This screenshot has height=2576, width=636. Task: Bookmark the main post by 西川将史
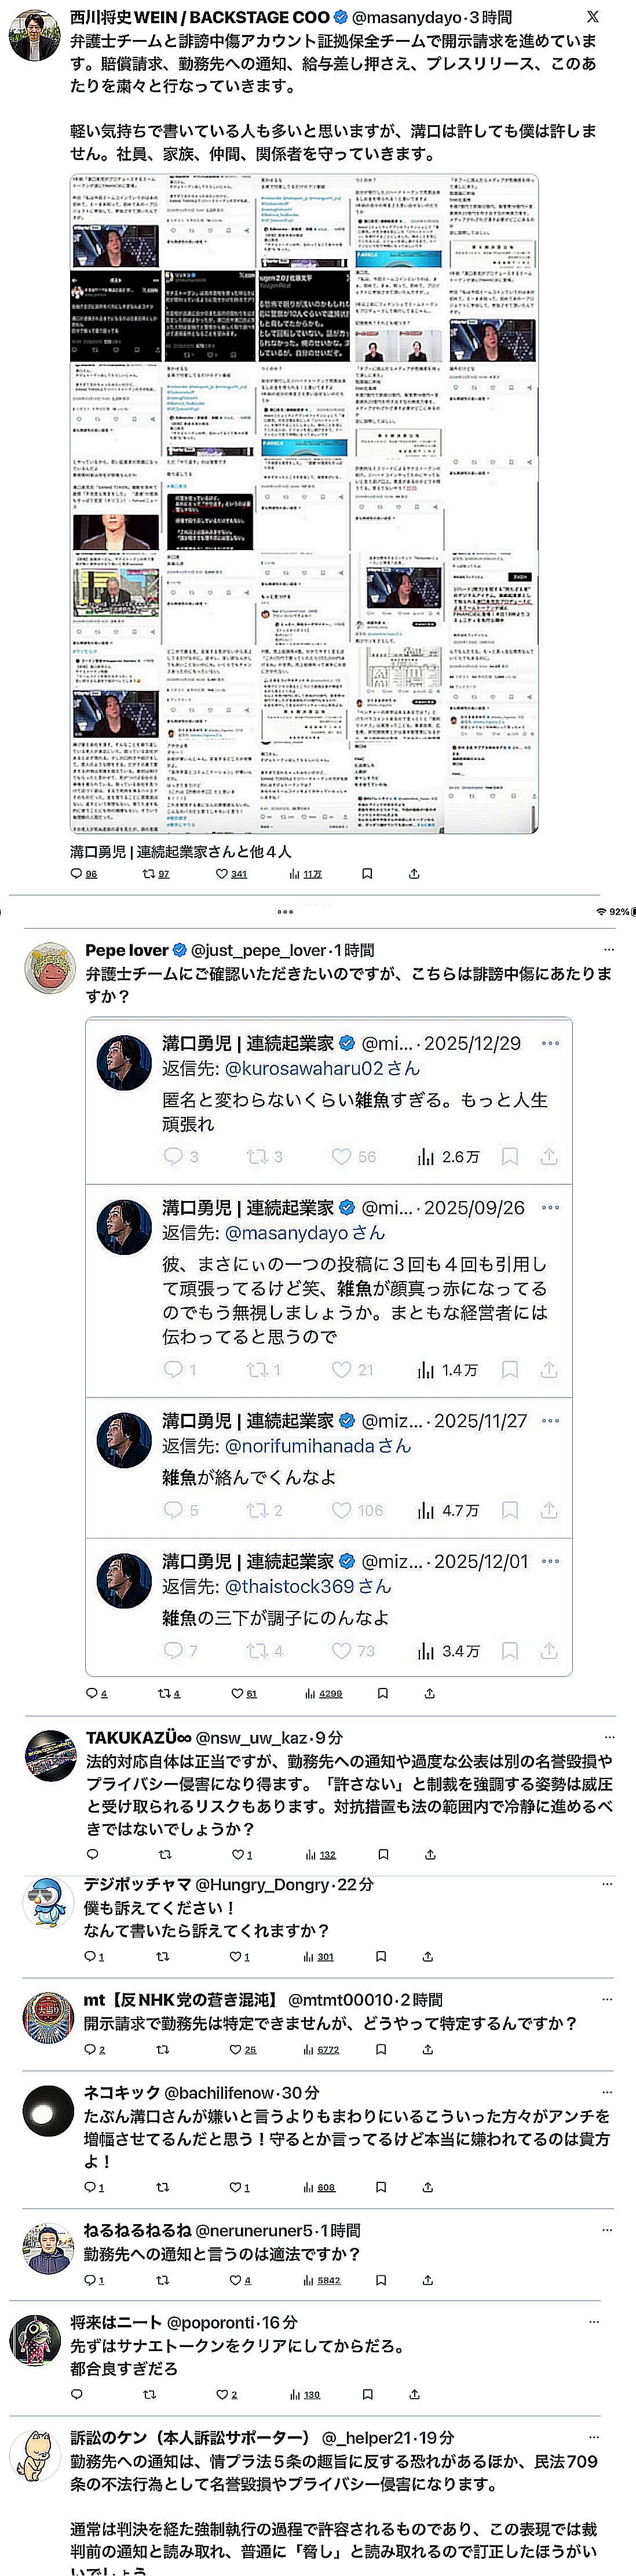pyautogui.click(x=367, y=873)
